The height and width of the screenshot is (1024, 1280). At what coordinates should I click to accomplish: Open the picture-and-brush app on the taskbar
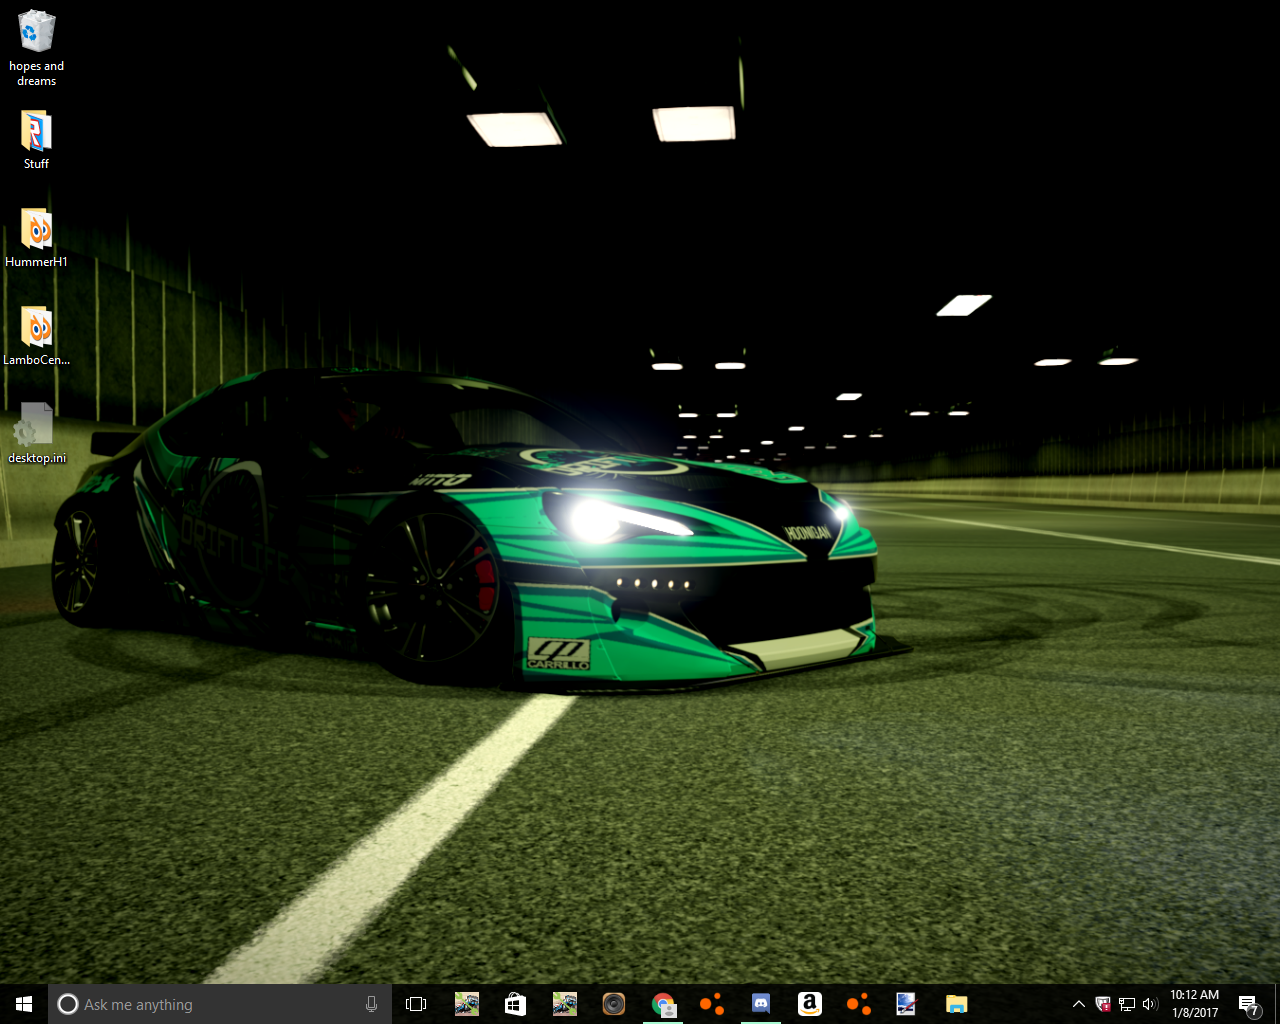tap(907, 1004)
